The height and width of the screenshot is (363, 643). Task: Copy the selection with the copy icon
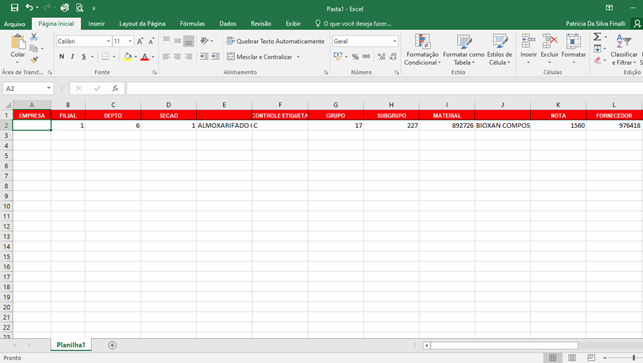point(34,48)
